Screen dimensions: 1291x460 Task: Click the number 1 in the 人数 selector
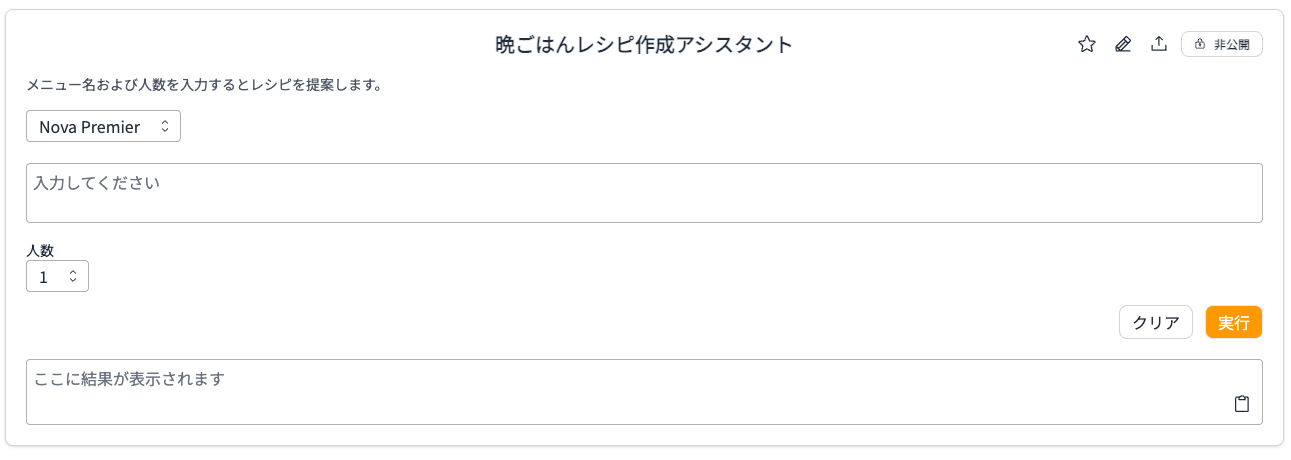(43, 277)
